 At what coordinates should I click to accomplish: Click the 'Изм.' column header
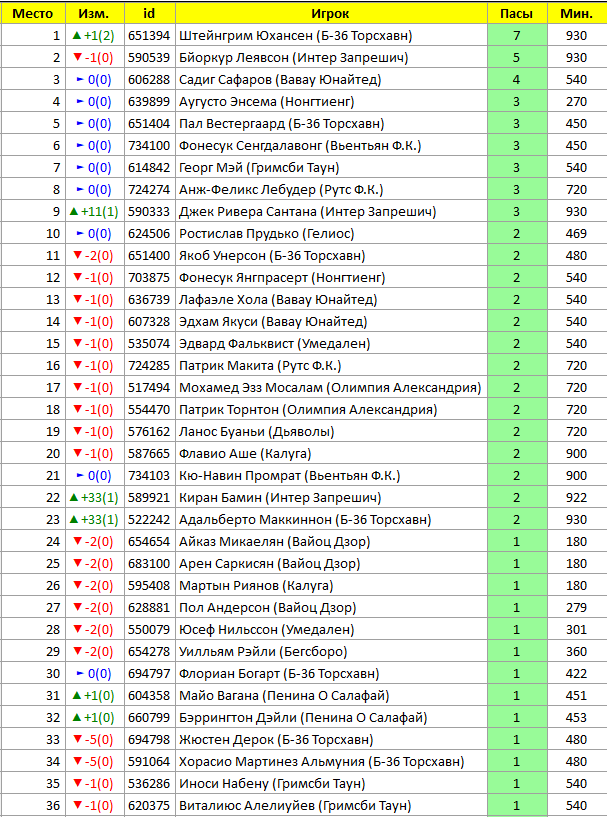[94, 14]
